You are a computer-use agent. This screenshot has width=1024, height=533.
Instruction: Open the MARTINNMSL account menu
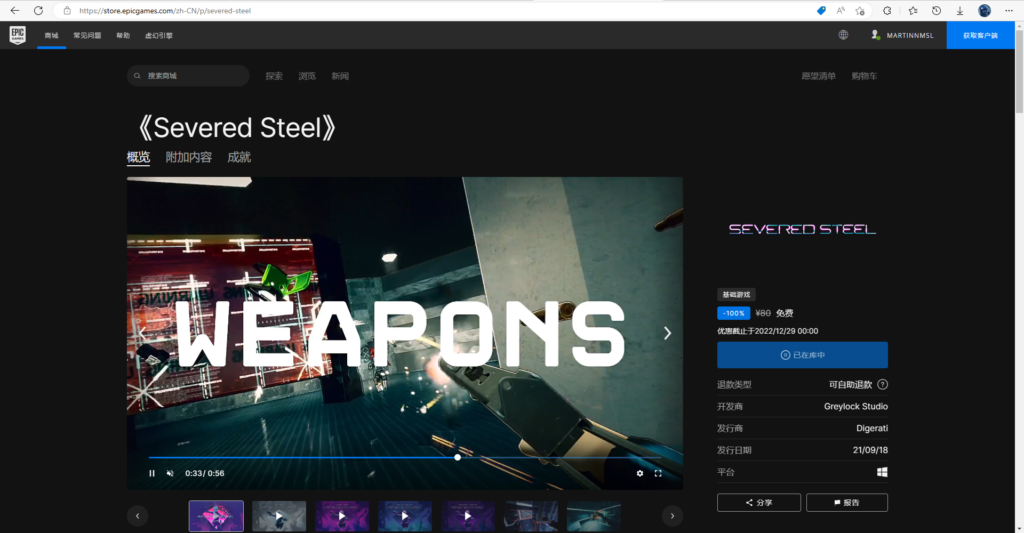point(902,35)
